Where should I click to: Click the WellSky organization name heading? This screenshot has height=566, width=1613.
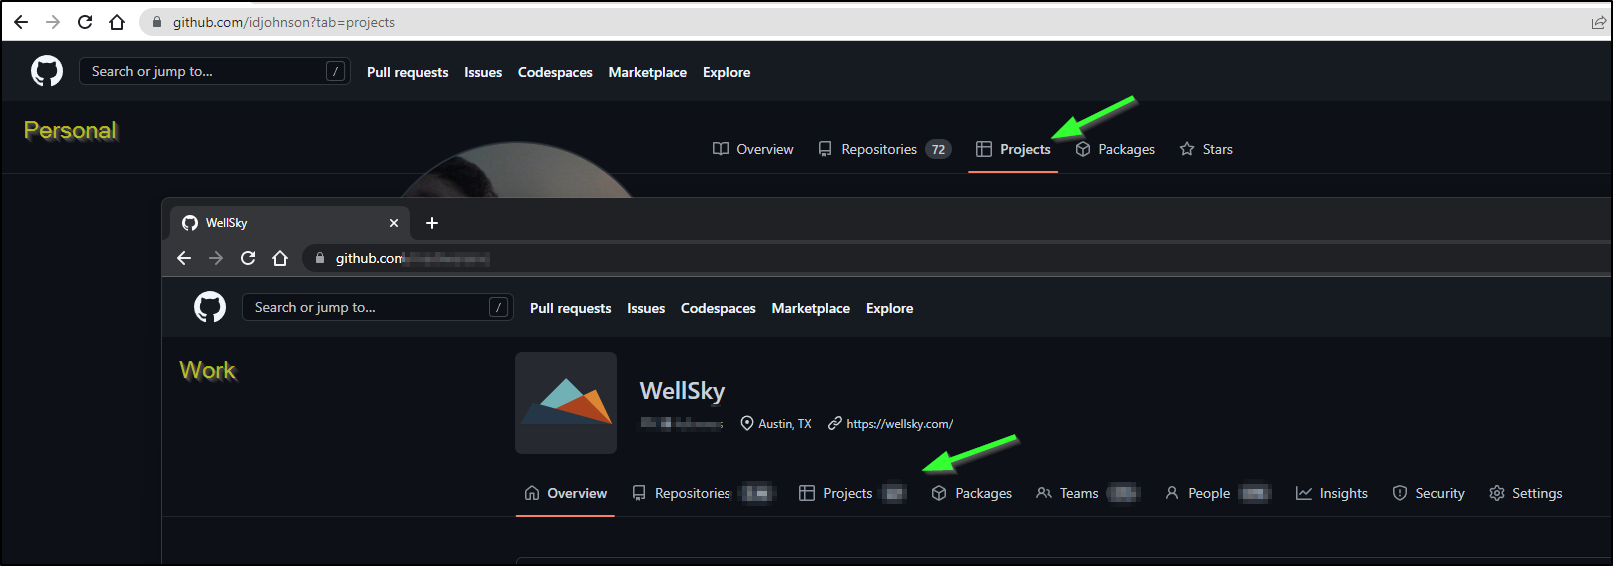coord(682,390)
